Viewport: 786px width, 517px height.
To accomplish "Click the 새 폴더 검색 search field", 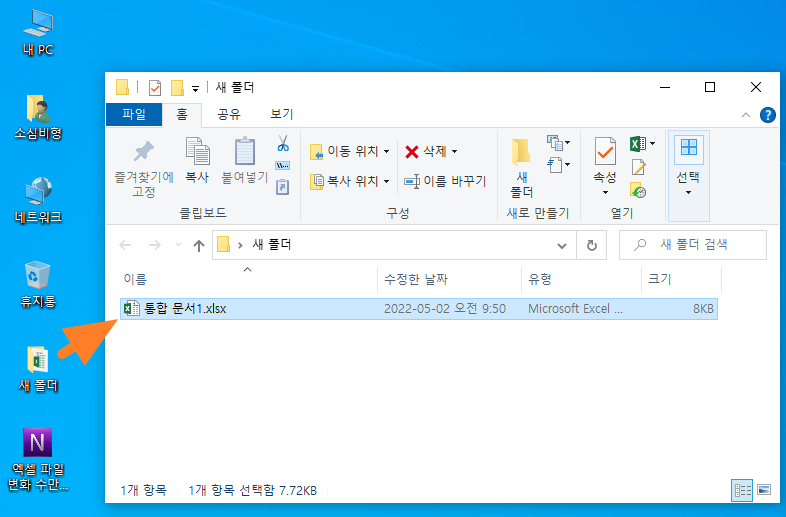I will tap(693, 245).
